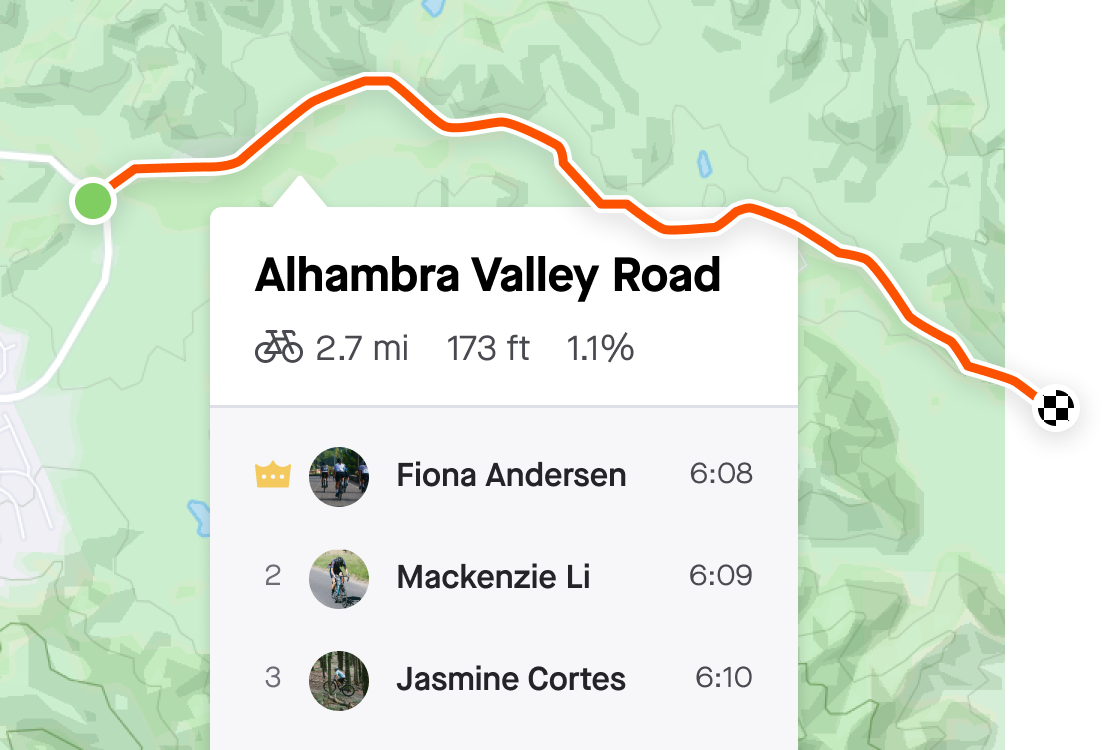
Task: Open Fiona Andersen's profile photo
Action: (x=339, y=476)
